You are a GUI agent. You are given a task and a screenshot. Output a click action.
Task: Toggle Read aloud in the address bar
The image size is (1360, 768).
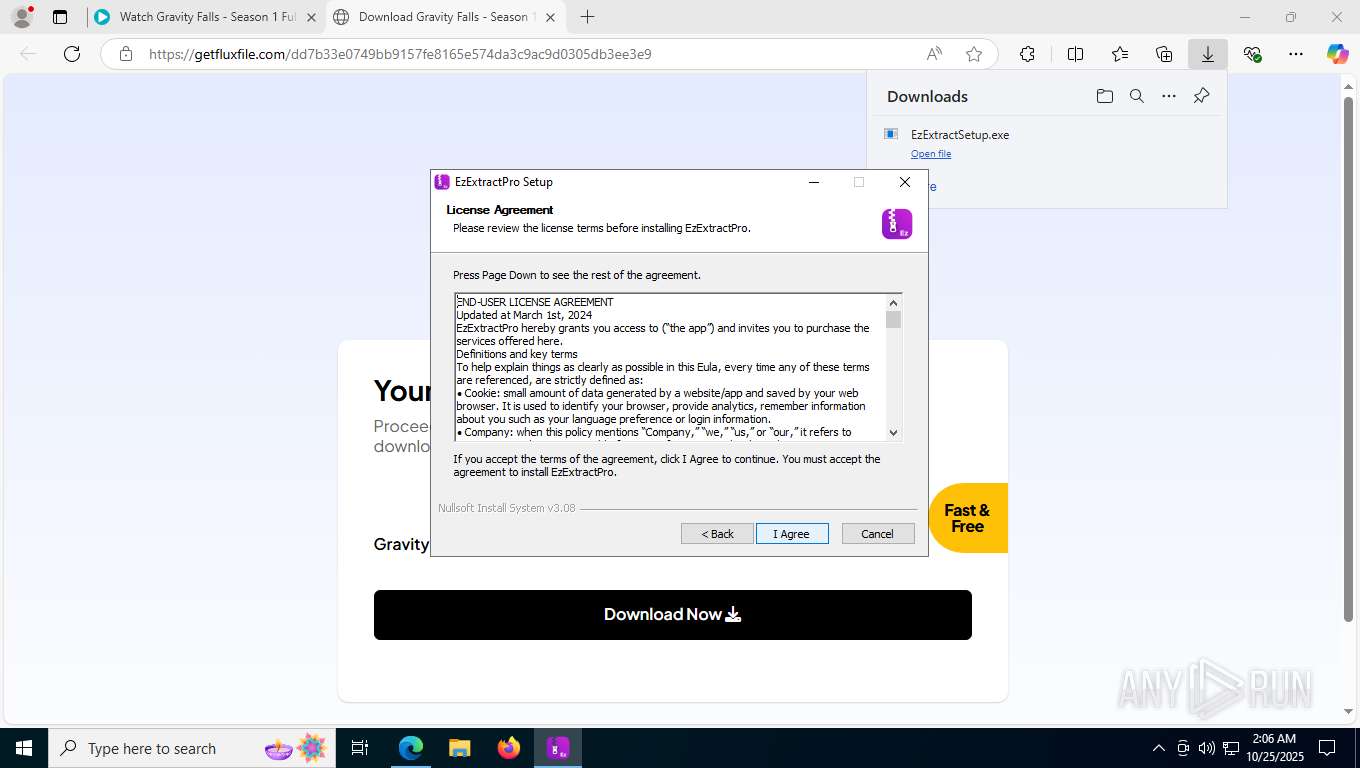click(x=934, y=54)
